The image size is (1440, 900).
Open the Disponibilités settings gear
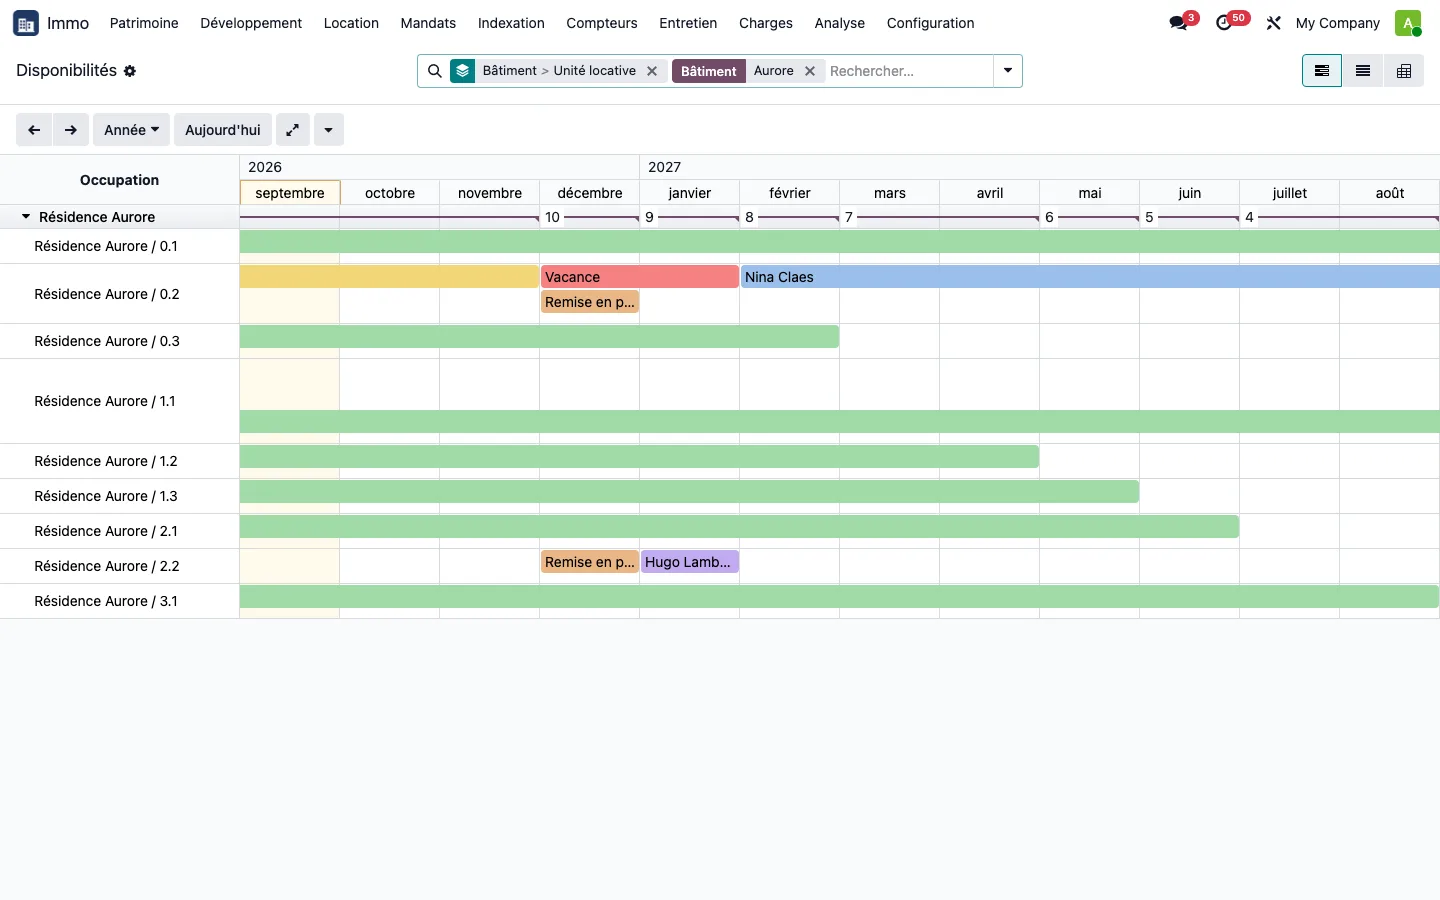[x=130, y=71]
